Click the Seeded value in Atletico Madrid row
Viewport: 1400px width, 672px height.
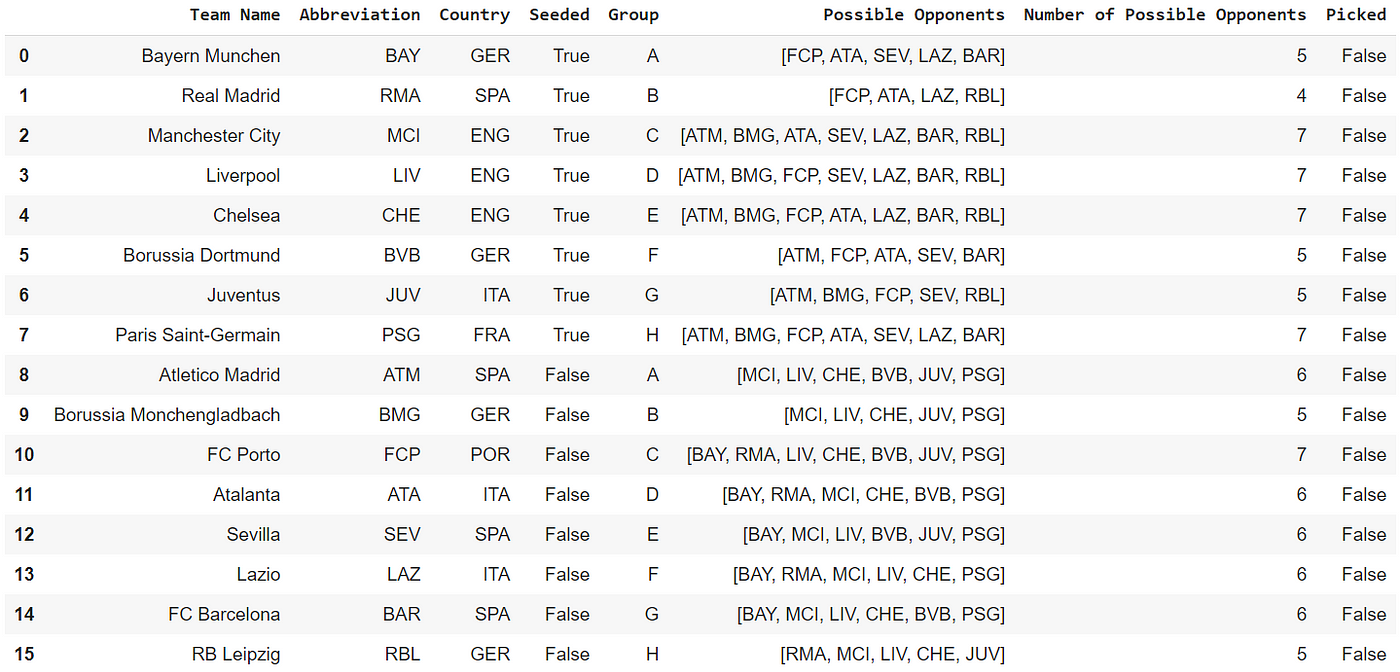pos(567,376)
